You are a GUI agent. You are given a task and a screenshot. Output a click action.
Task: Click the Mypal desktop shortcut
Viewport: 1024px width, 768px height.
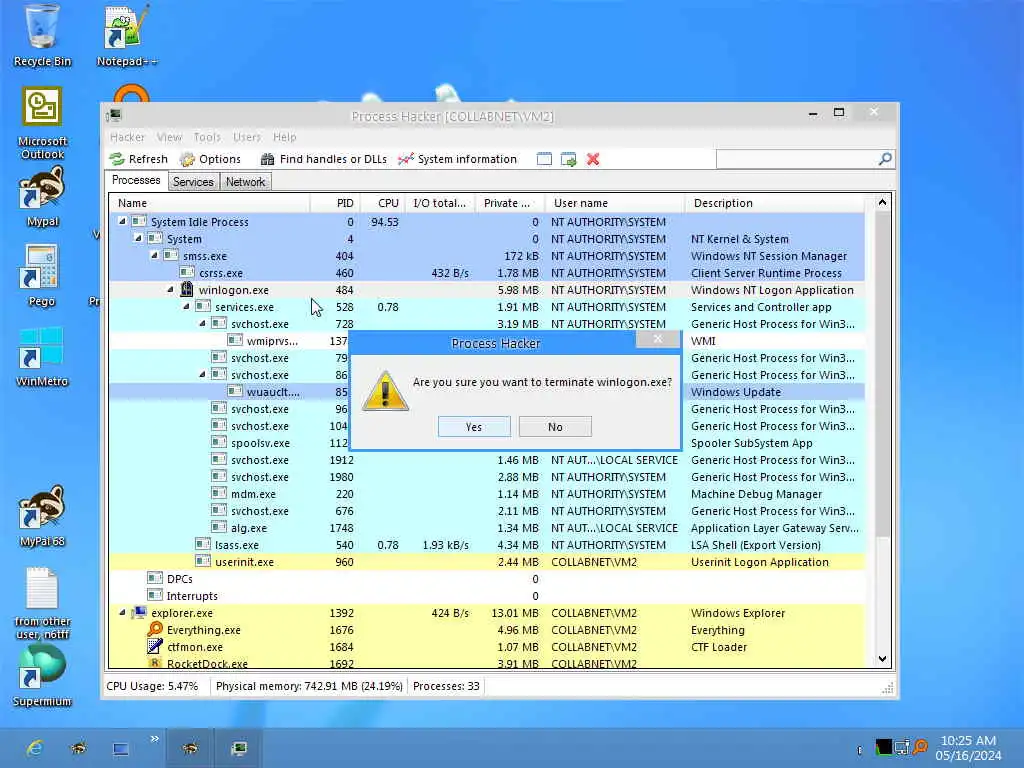(x=42, y=196)
